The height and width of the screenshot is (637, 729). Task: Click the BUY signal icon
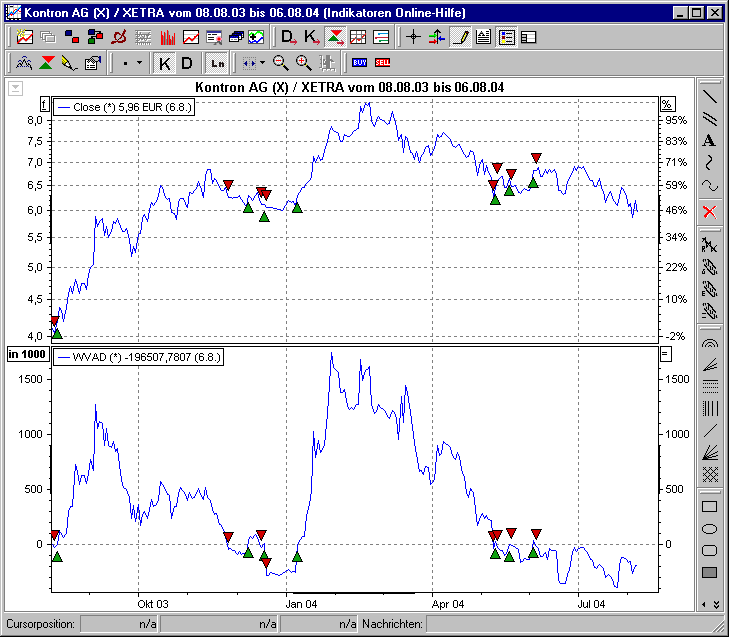coord(360,63)
